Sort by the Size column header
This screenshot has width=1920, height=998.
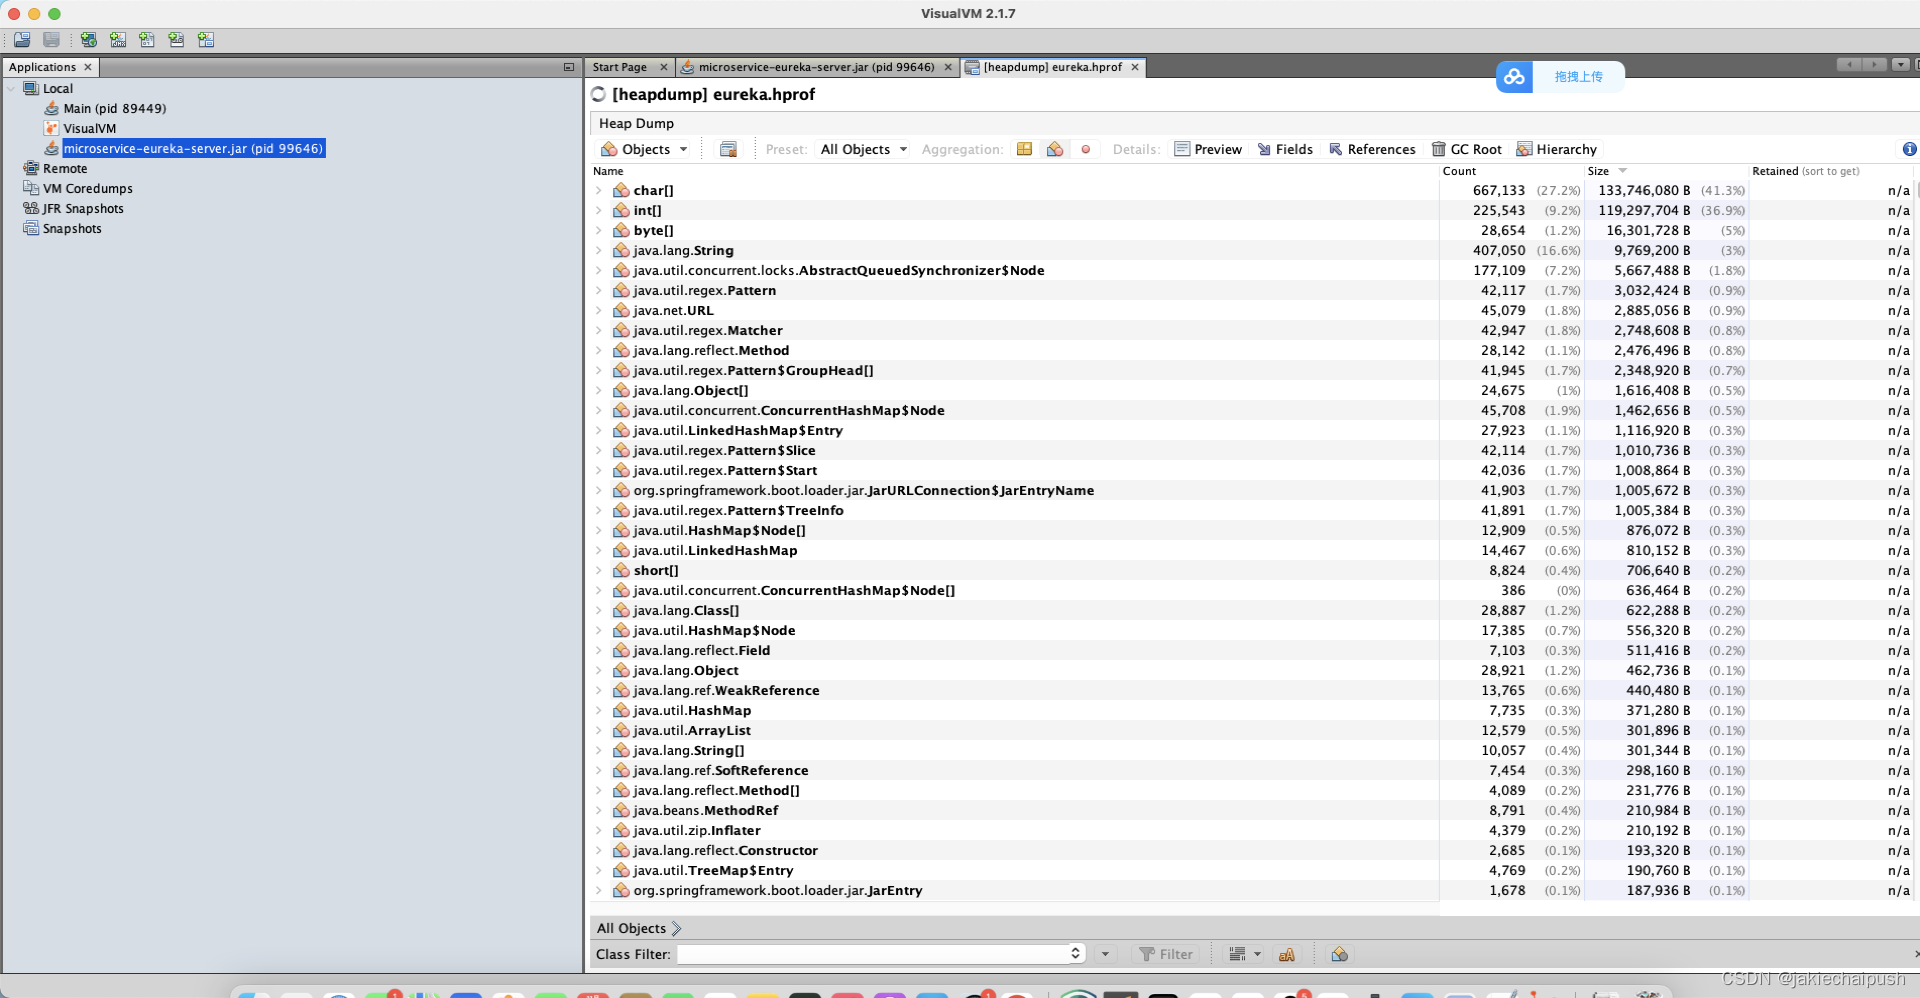pyautogui.click(x=1665, y=171)
